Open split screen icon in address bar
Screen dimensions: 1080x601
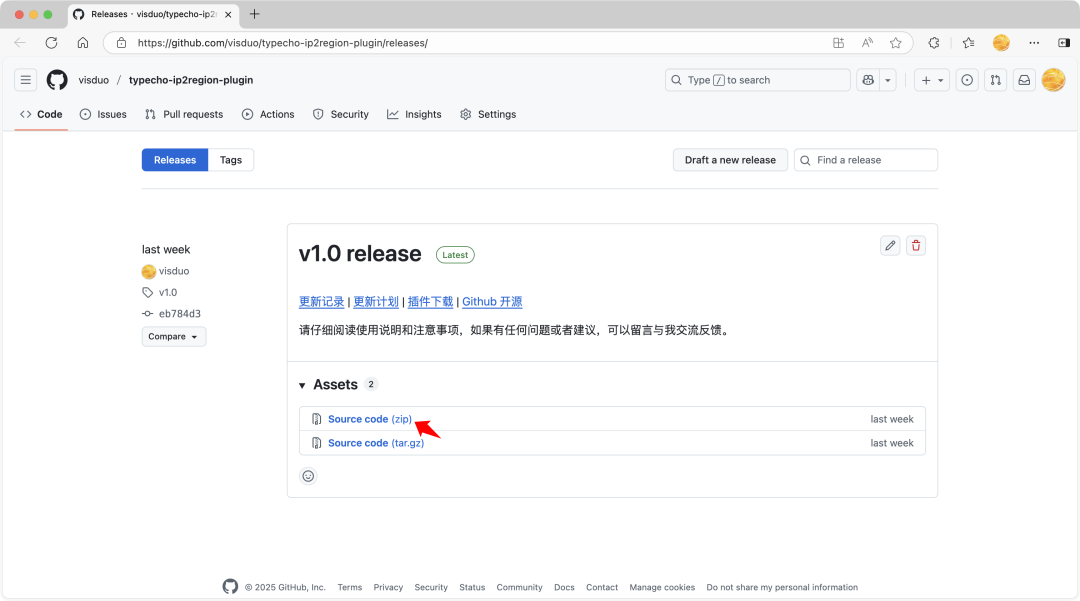tap(838, 43)
